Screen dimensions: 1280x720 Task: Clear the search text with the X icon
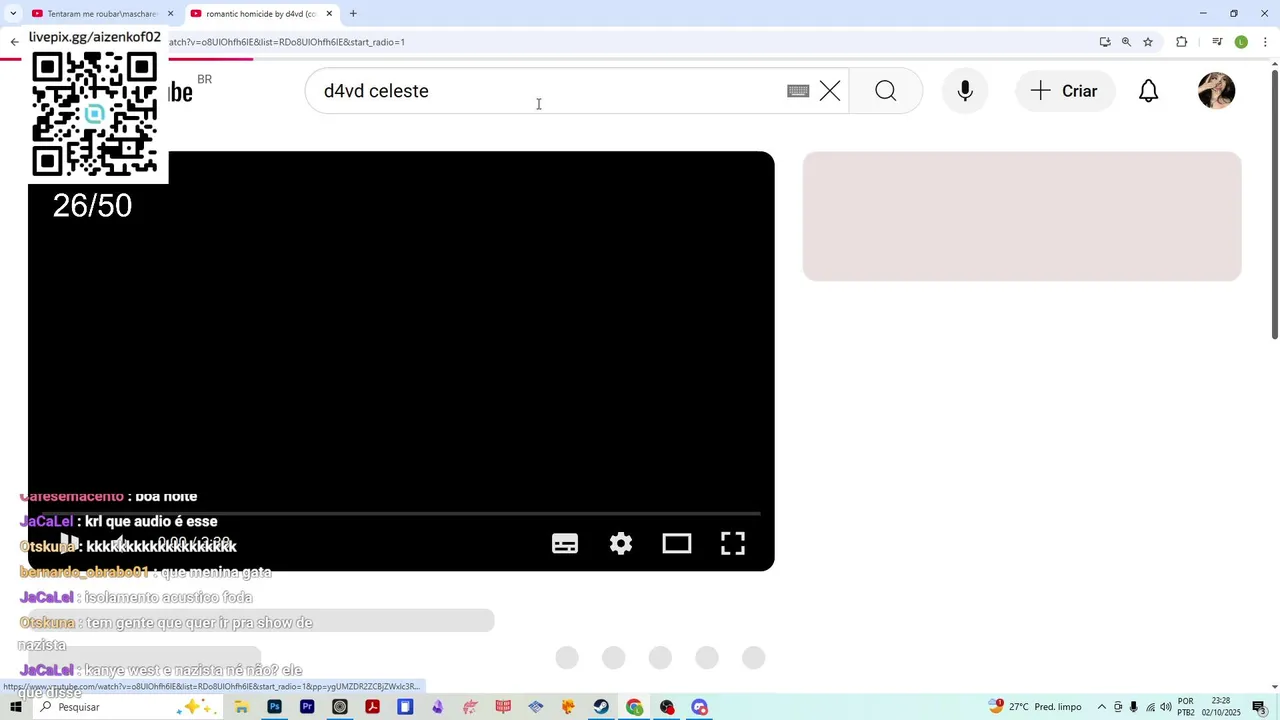(830, 91)
